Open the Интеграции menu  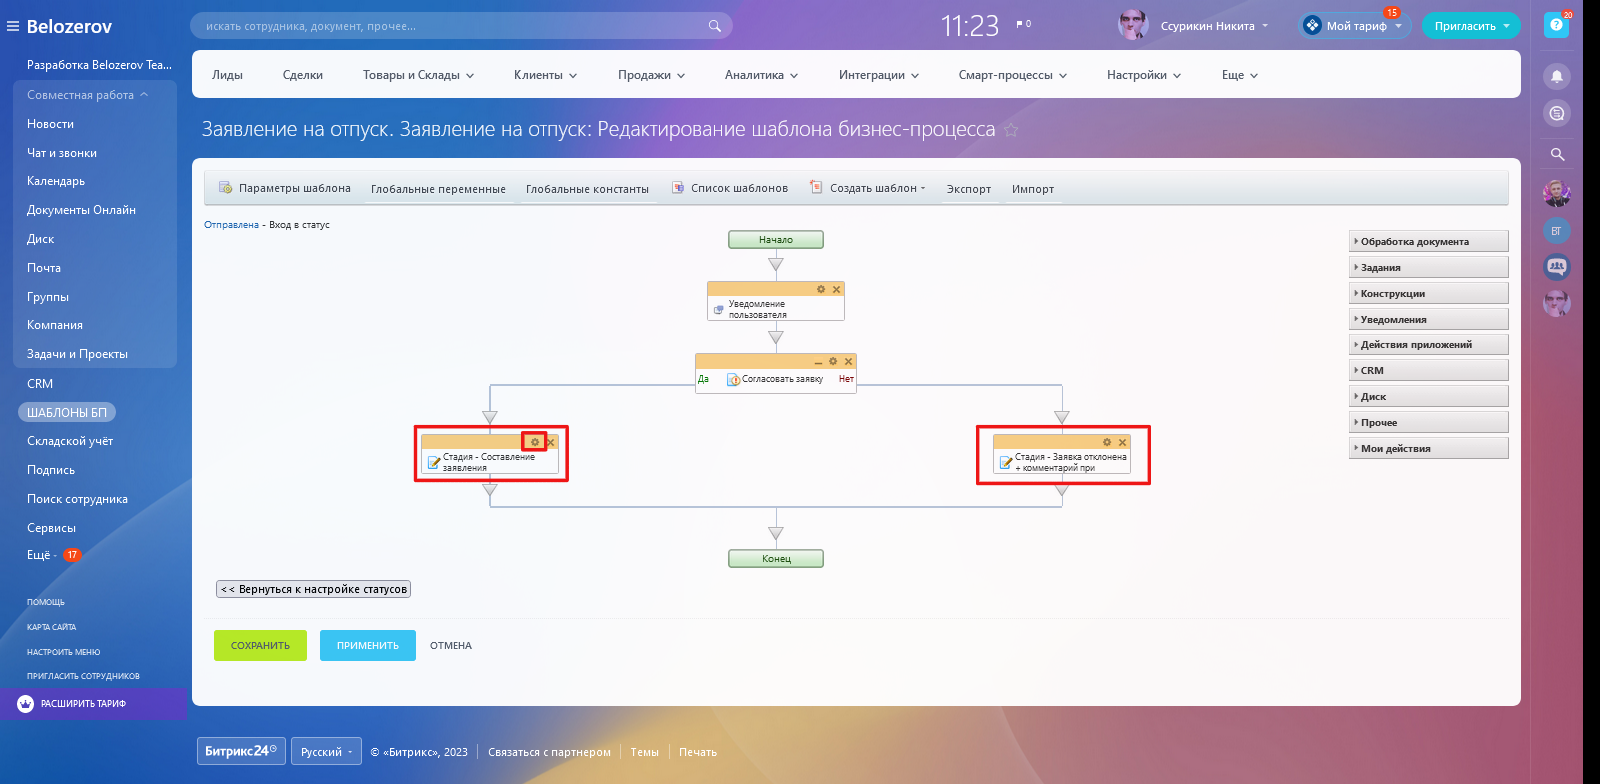(x=878, y=75)
